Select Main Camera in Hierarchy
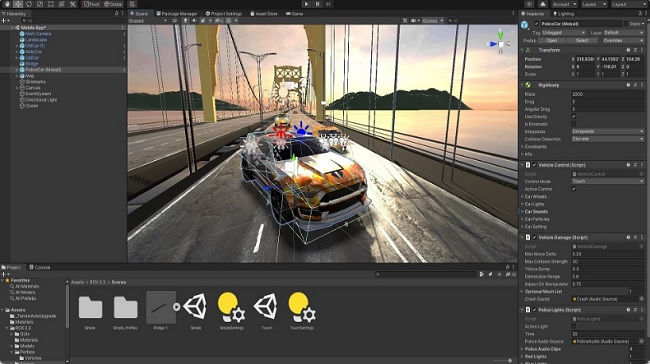 click(x=38, y=34)
